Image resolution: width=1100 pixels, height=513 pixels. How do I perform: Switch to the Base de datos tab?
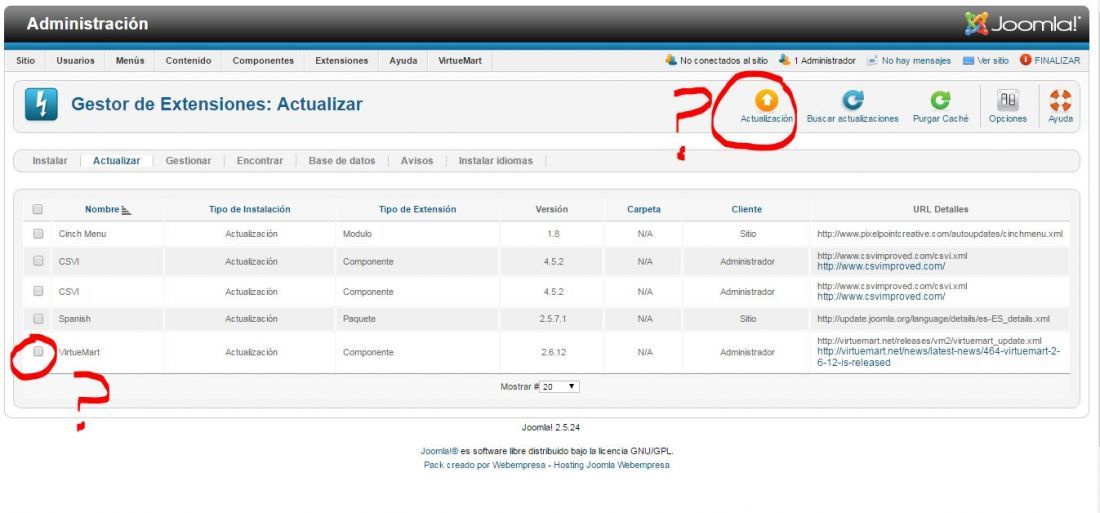click(x=342, y=161)
